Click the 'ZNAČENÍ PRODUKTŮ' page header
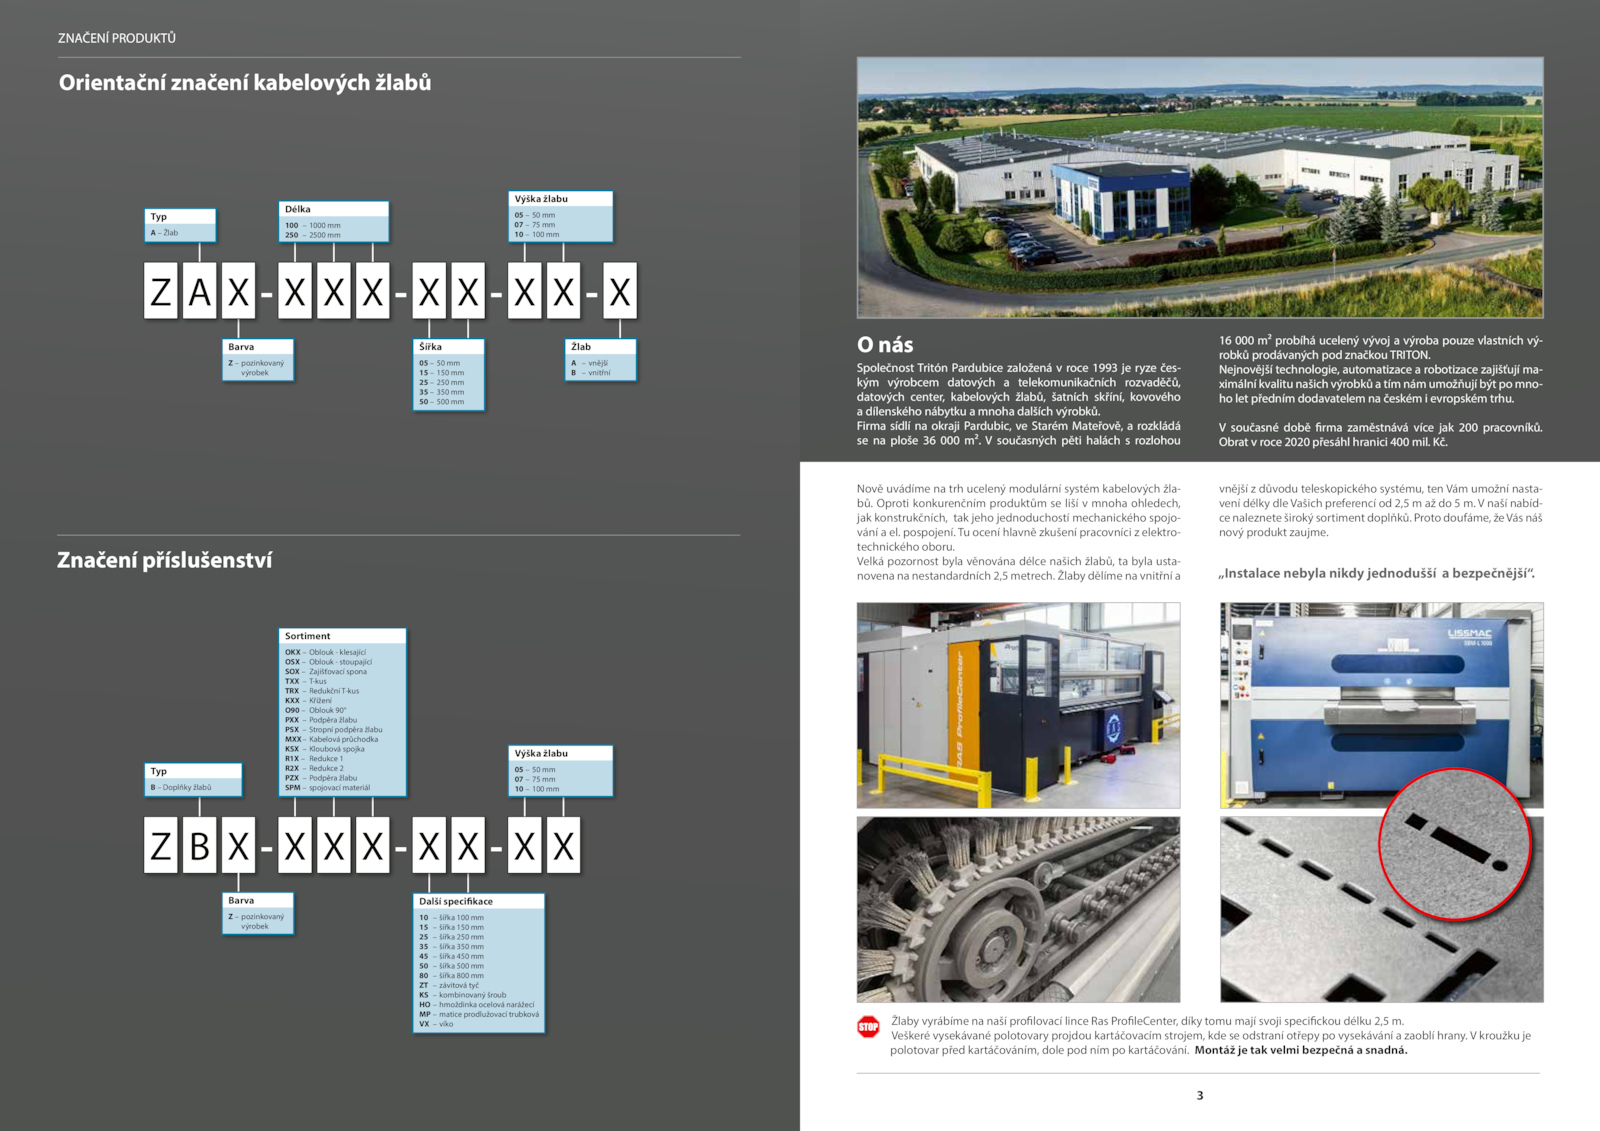 coord(117,38)
